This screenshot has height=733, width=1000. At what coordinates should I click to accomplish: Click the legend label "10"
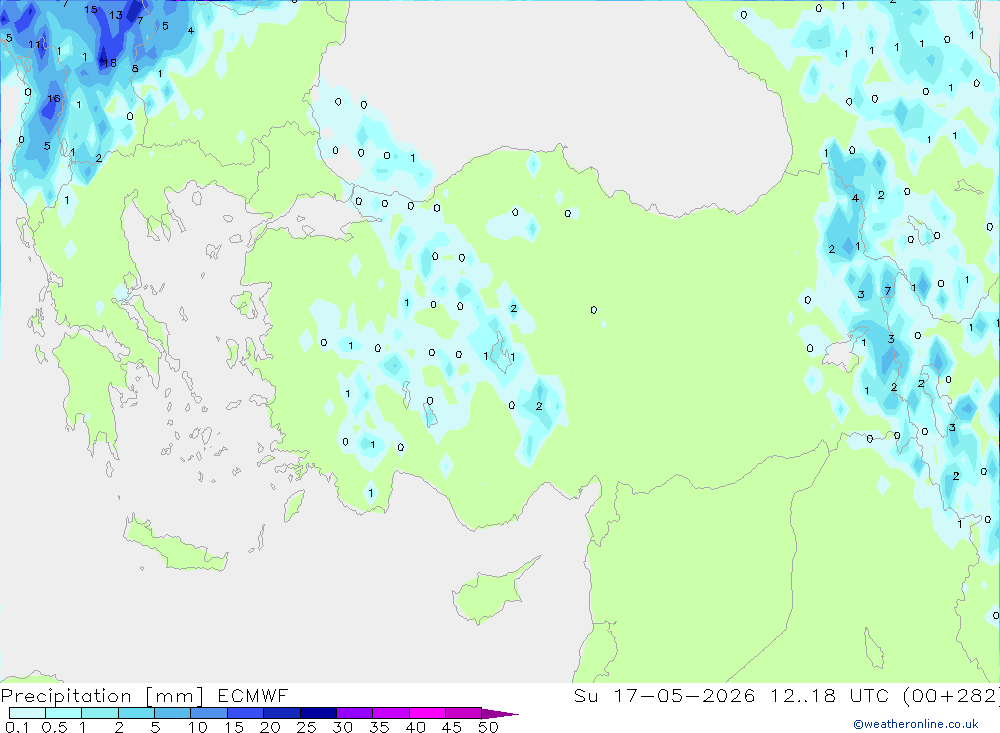tap(197, 727)
